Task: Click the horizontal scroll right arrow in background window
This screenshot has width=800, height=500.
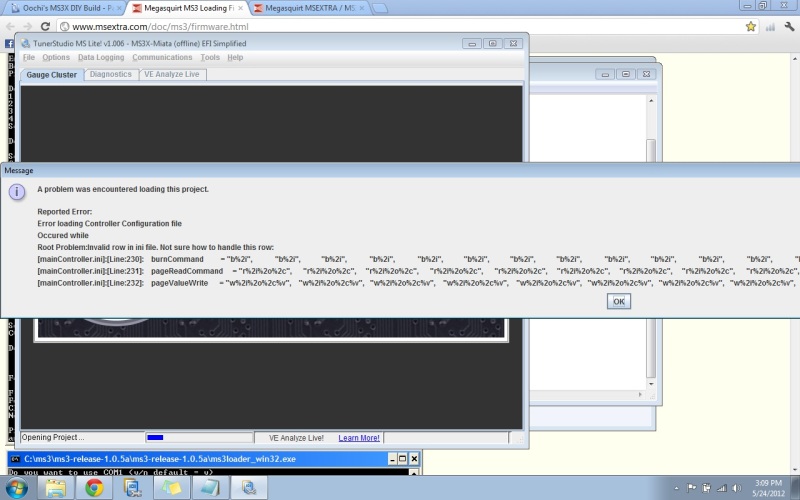Action: click(x=640, y=394)
